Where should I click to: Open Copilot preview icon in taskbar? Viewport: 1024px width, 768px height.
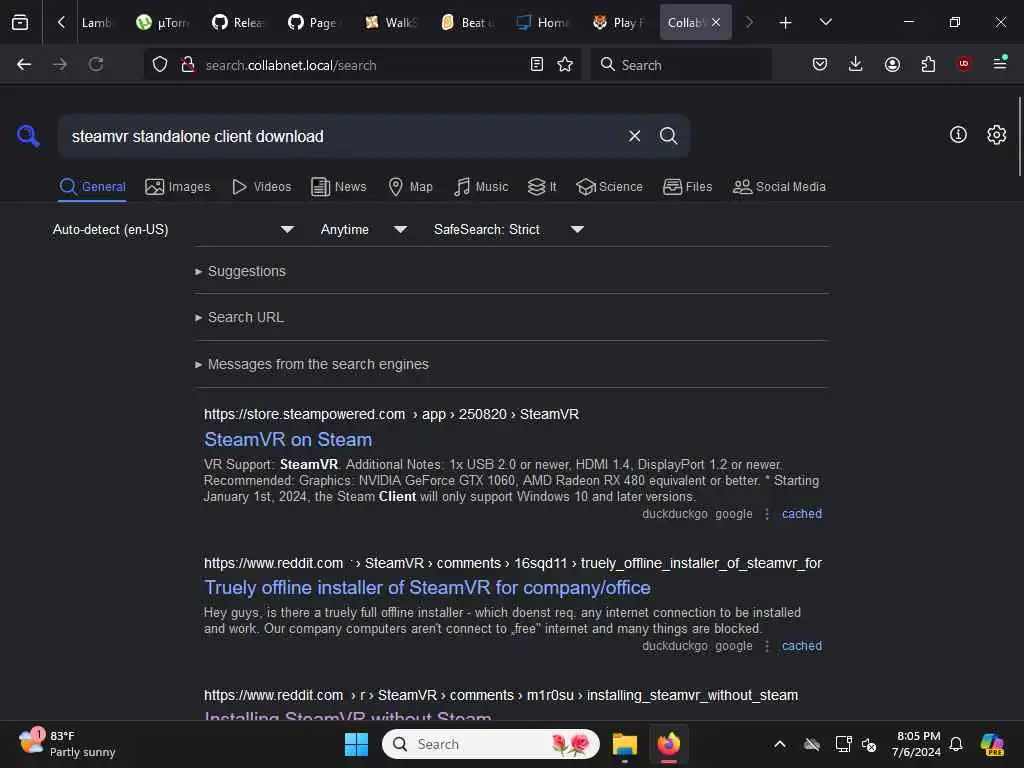click(992, 744)
